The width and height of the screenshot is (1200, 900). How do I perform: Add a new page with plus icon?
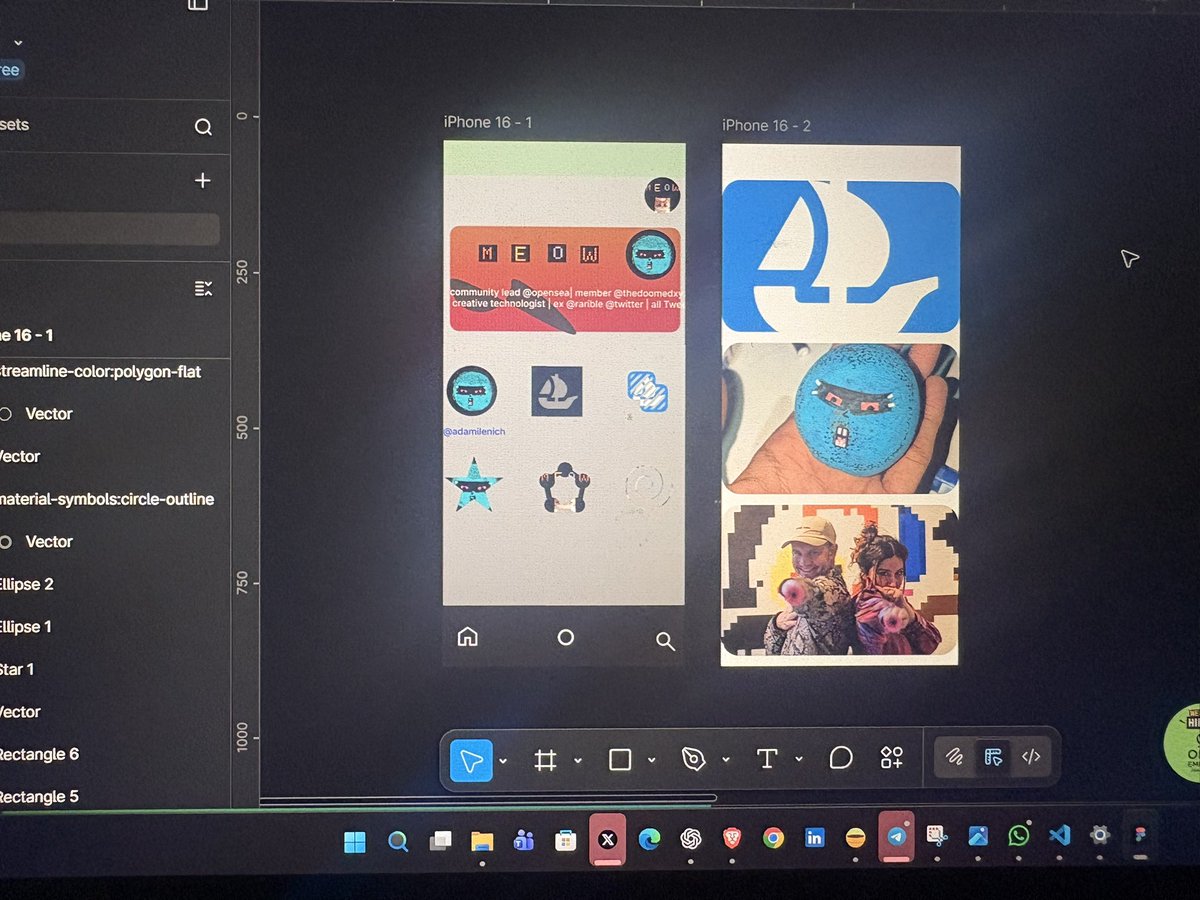[x=203, y=181]
